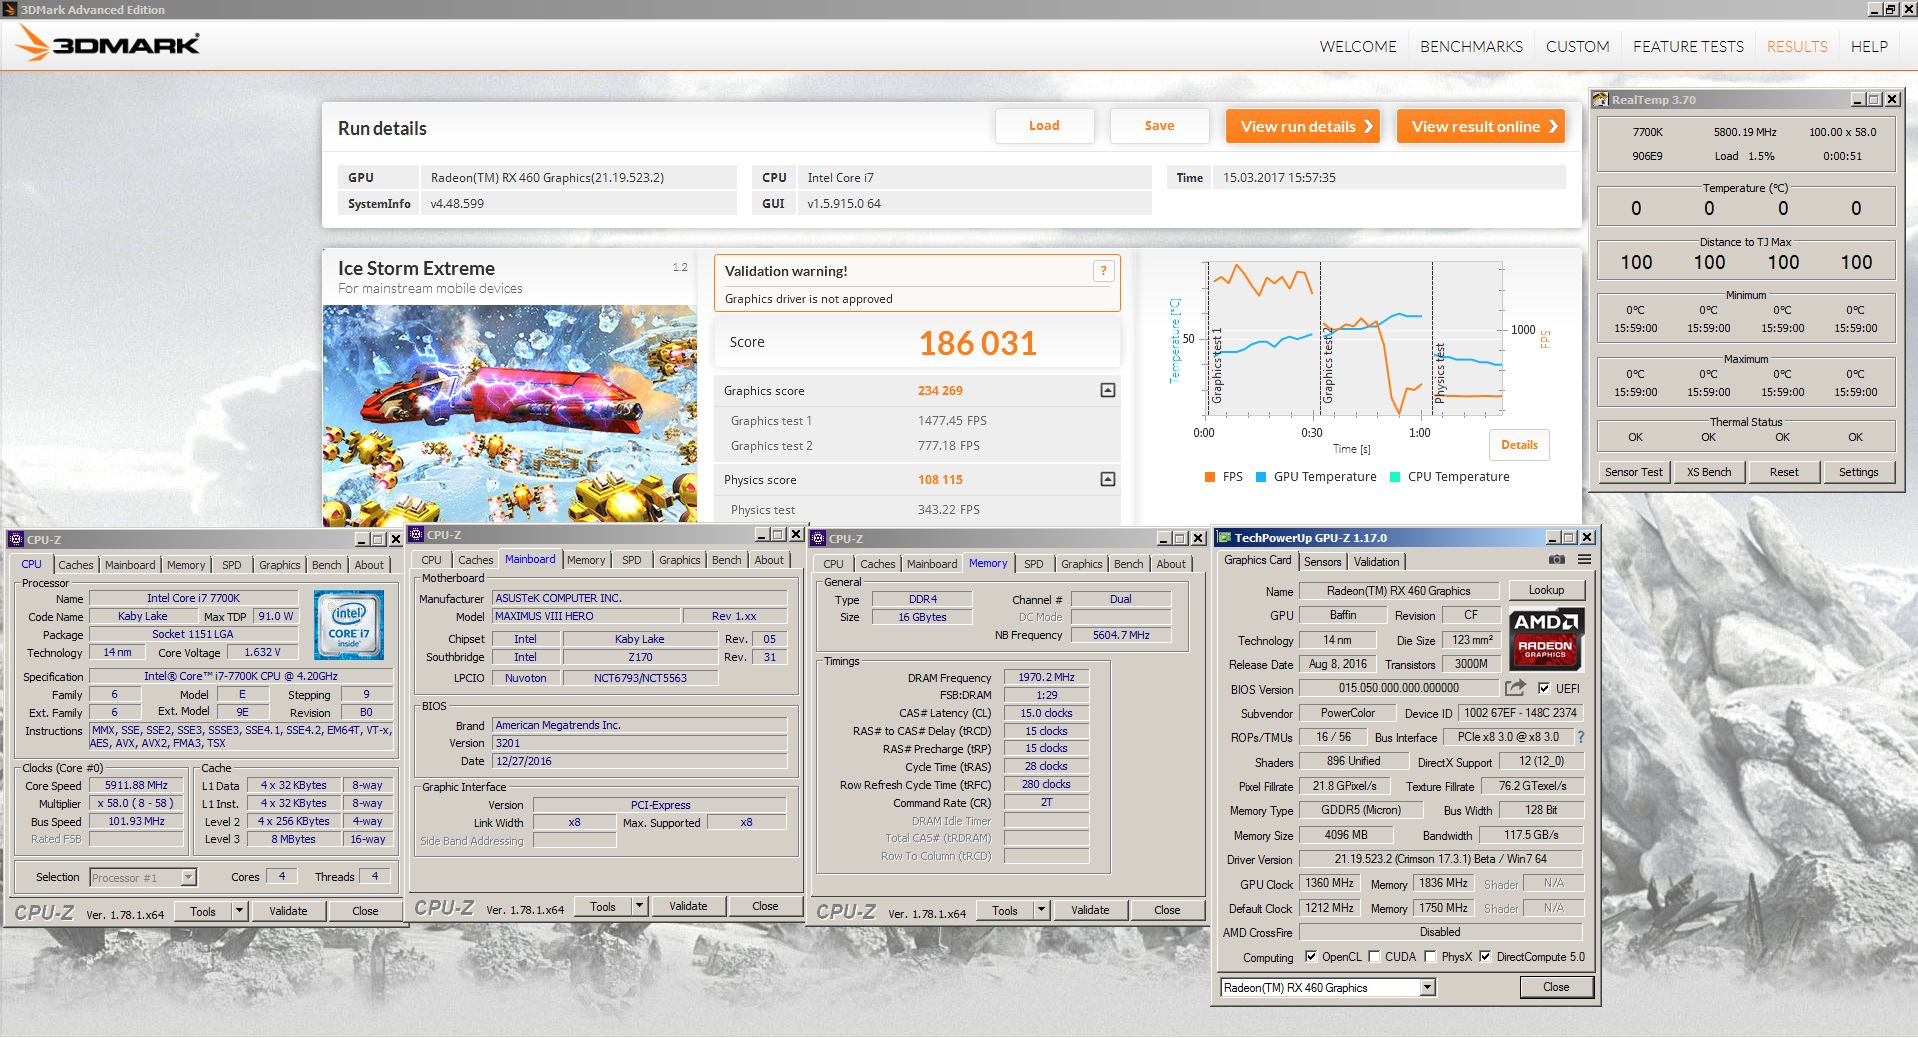Click the BIOS export share icon in GPU-Z

point(1515,688)
